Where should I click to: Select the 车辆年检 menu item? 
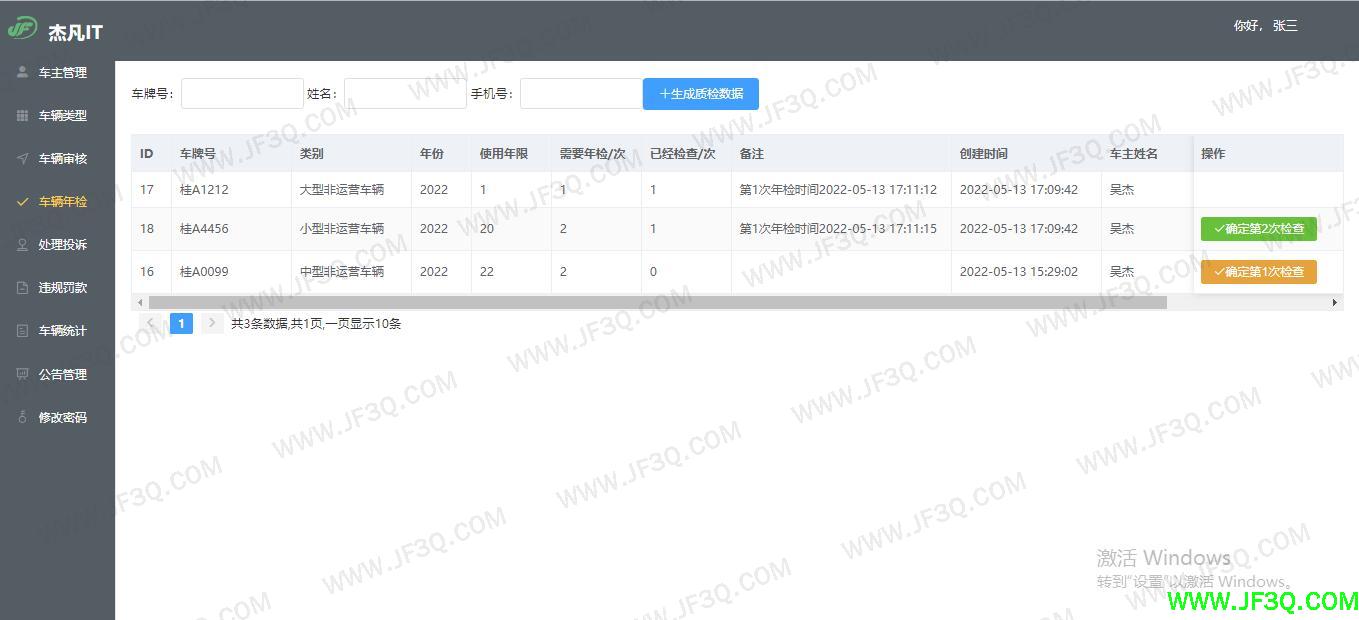tap(62, 202)
